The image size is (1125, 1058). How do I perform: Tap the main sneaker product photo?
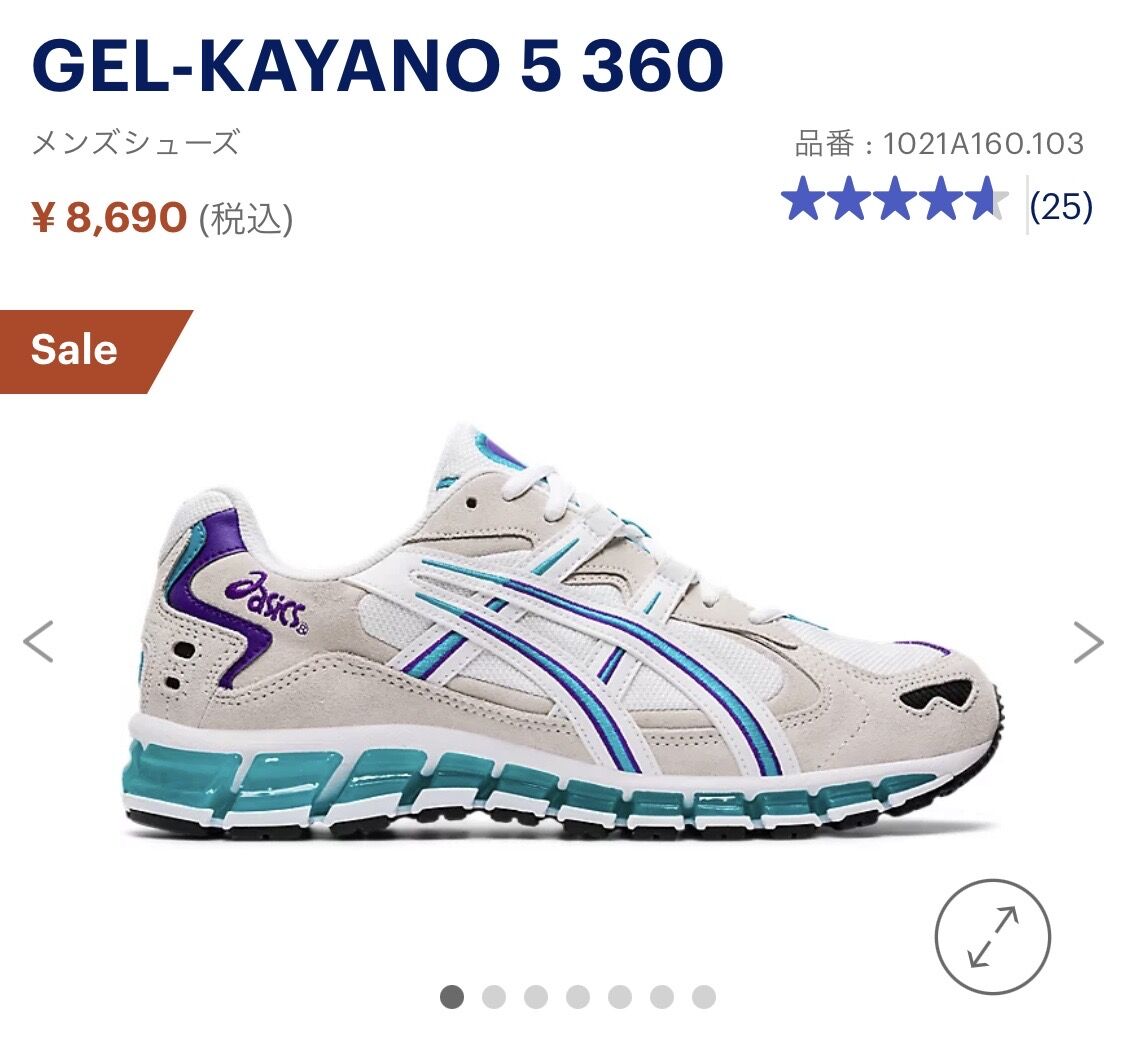(x=567, y=631)
